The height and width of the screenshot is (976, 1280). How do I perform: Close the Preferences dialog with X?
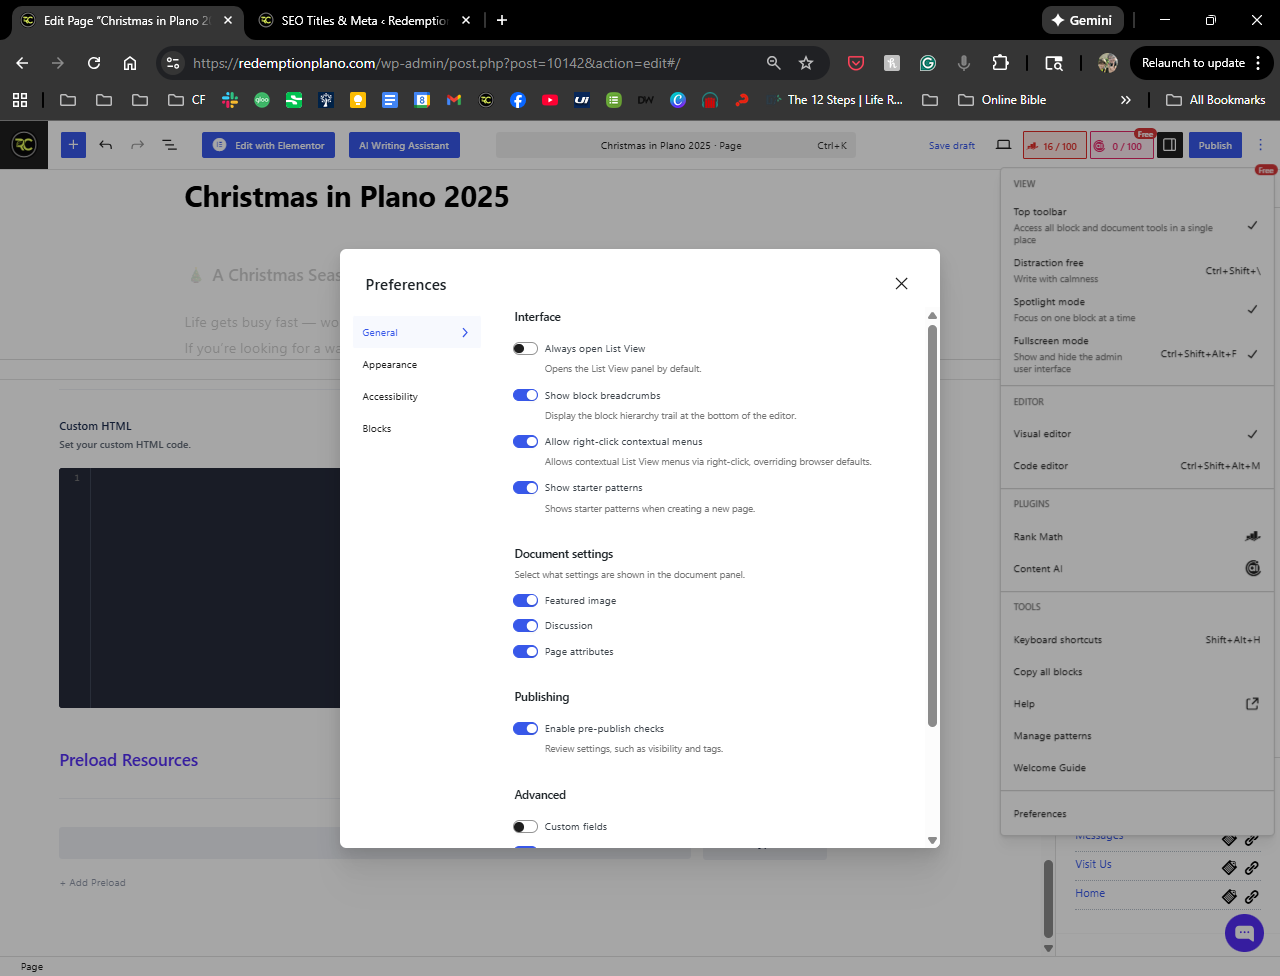point(901,284)
